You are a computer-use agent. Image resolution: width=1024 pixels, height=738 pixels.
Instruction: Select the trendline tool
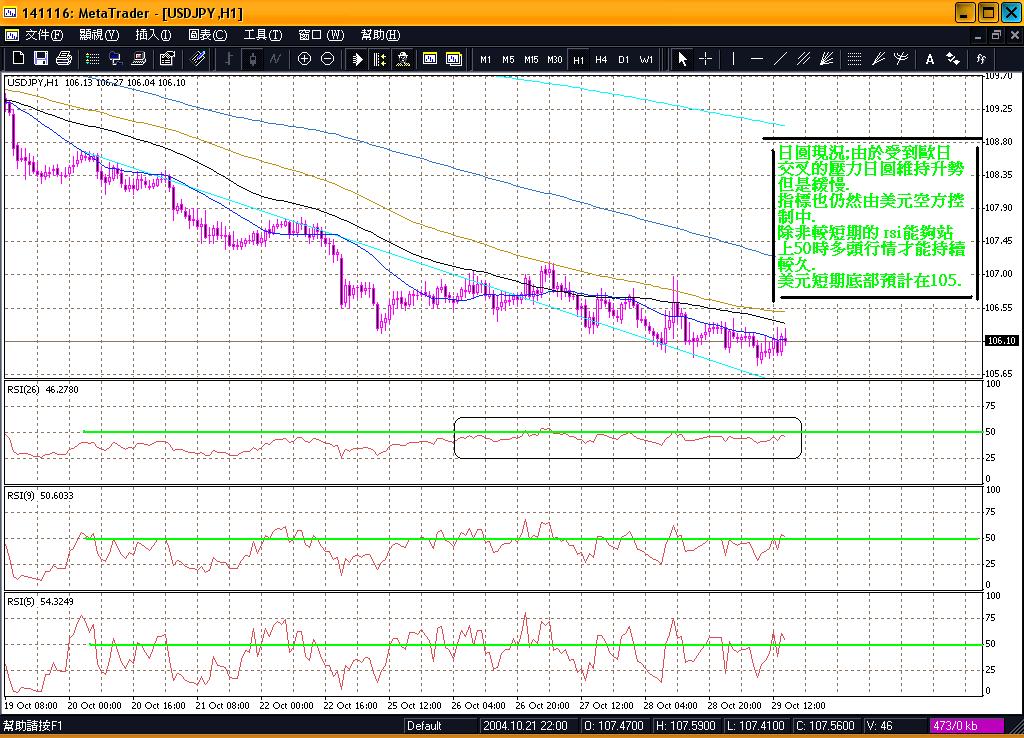[x=780, y=59]
